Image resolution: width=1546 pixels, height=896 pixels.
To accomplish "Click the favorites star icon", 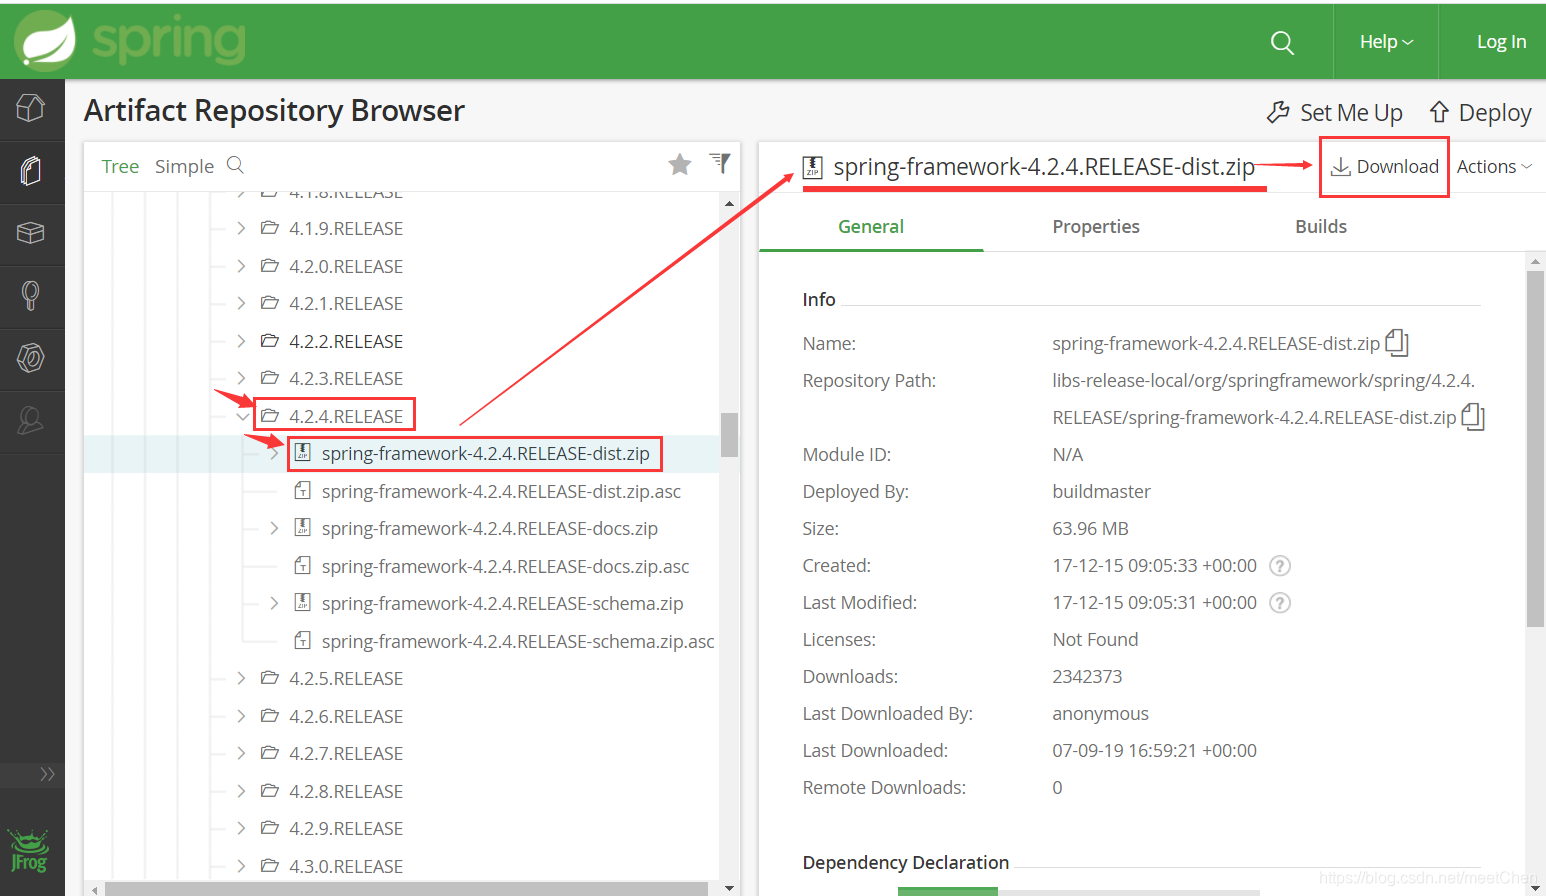I will (x=680, y=164).
